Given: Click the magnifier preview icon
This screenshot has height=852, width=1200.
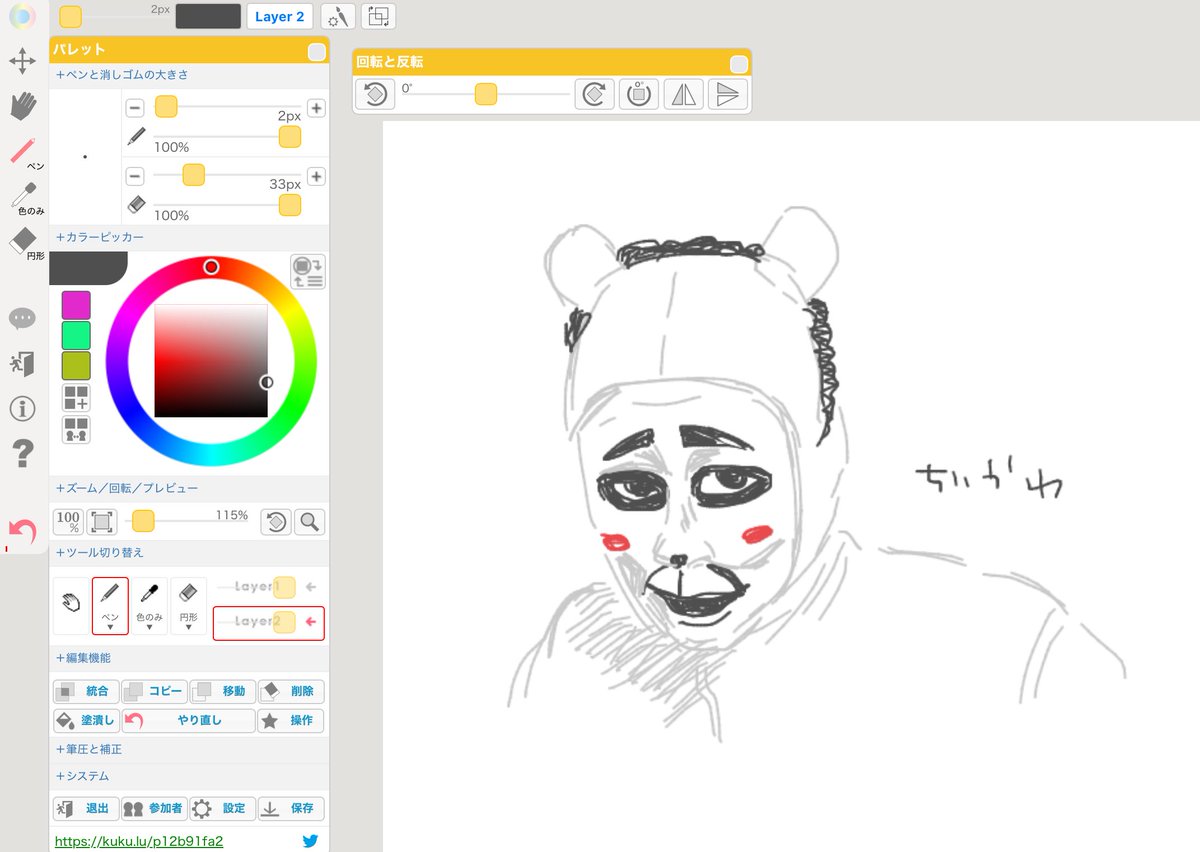Looking at the screenshot, I should (x=310, y=521).
